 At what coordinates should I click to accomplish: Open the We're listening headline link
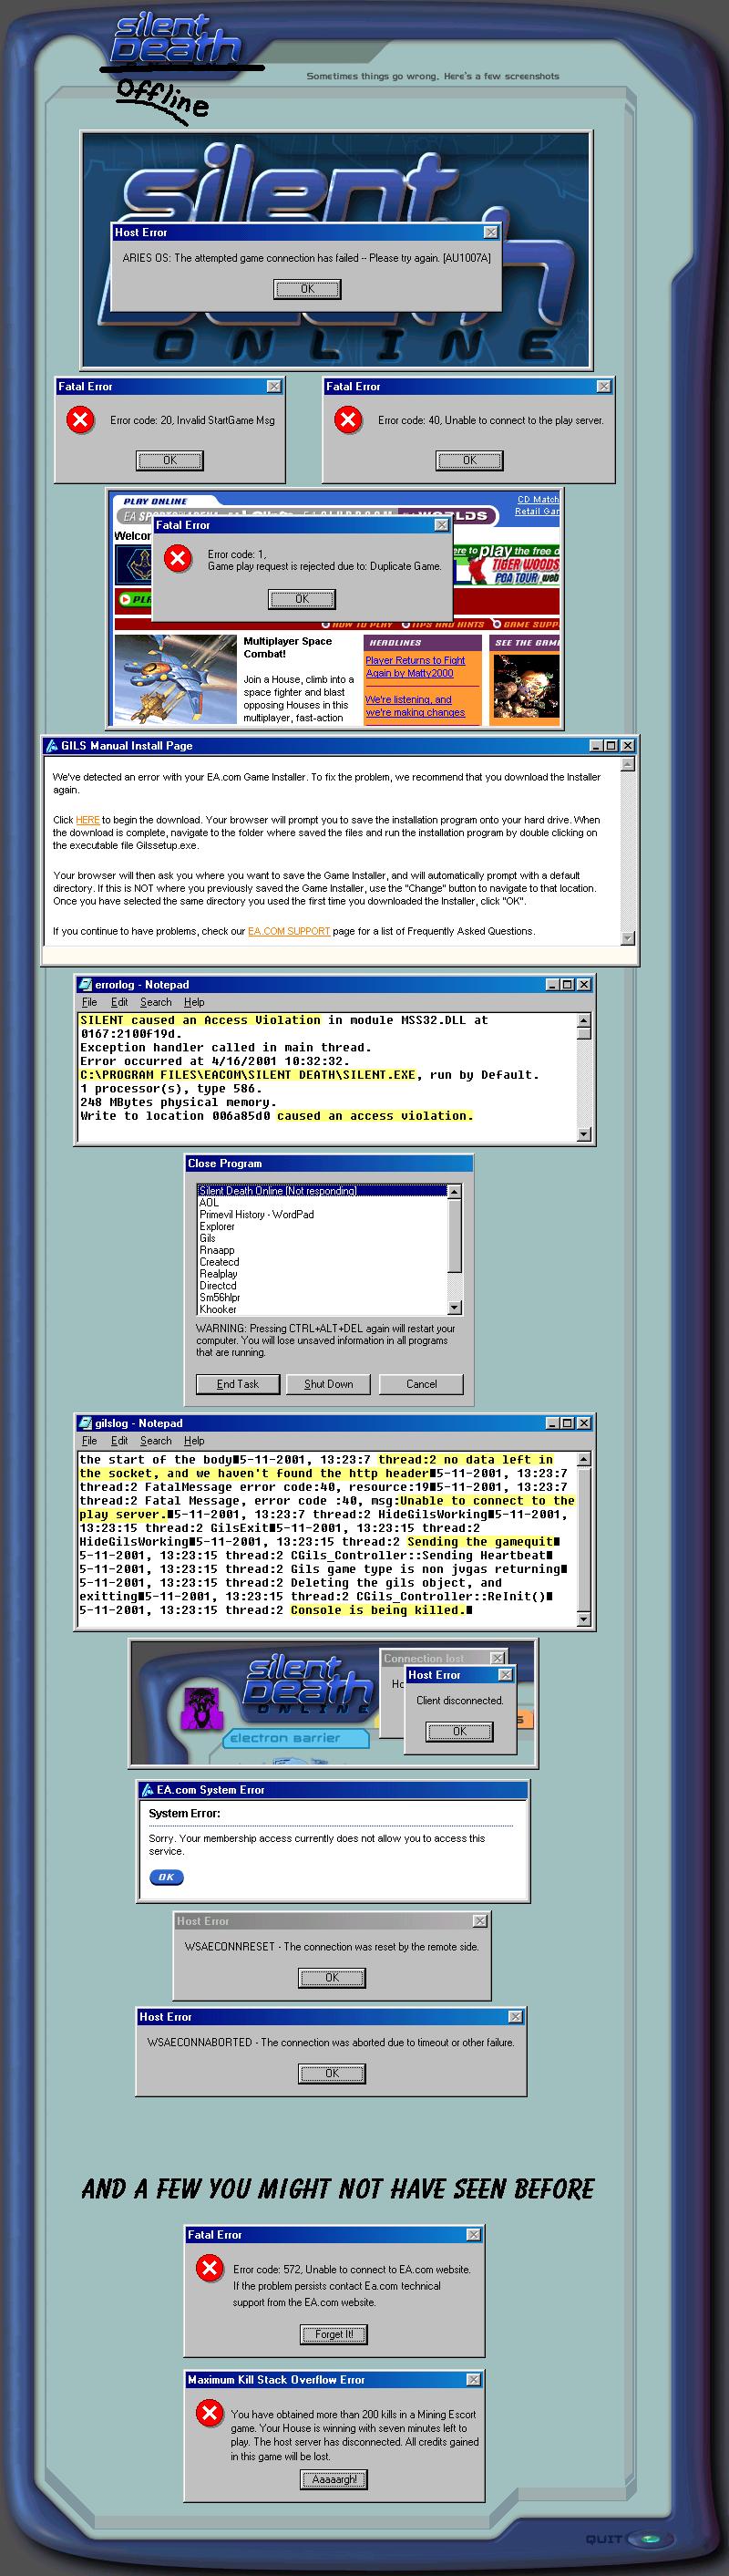click(415, 706)
